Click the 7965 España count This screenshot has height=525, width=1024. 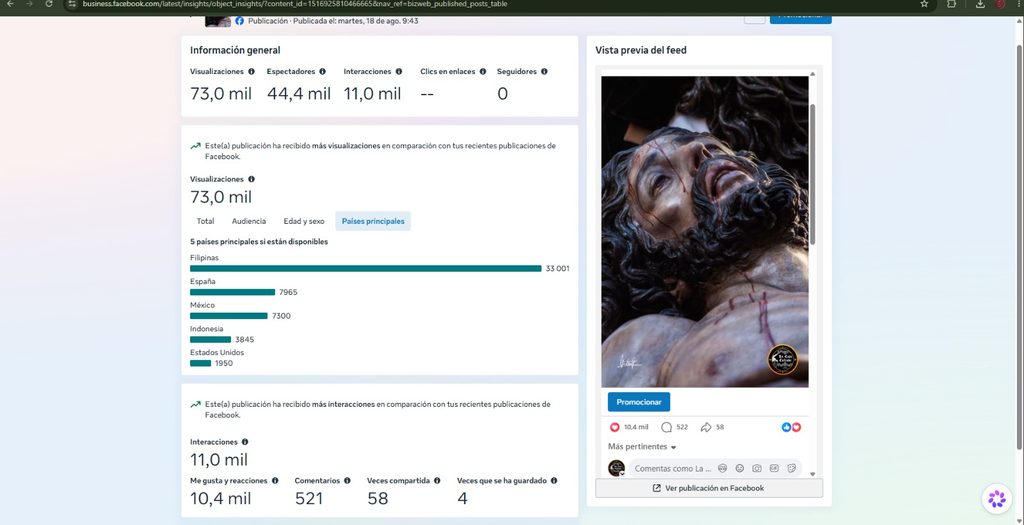click(288, 293)
